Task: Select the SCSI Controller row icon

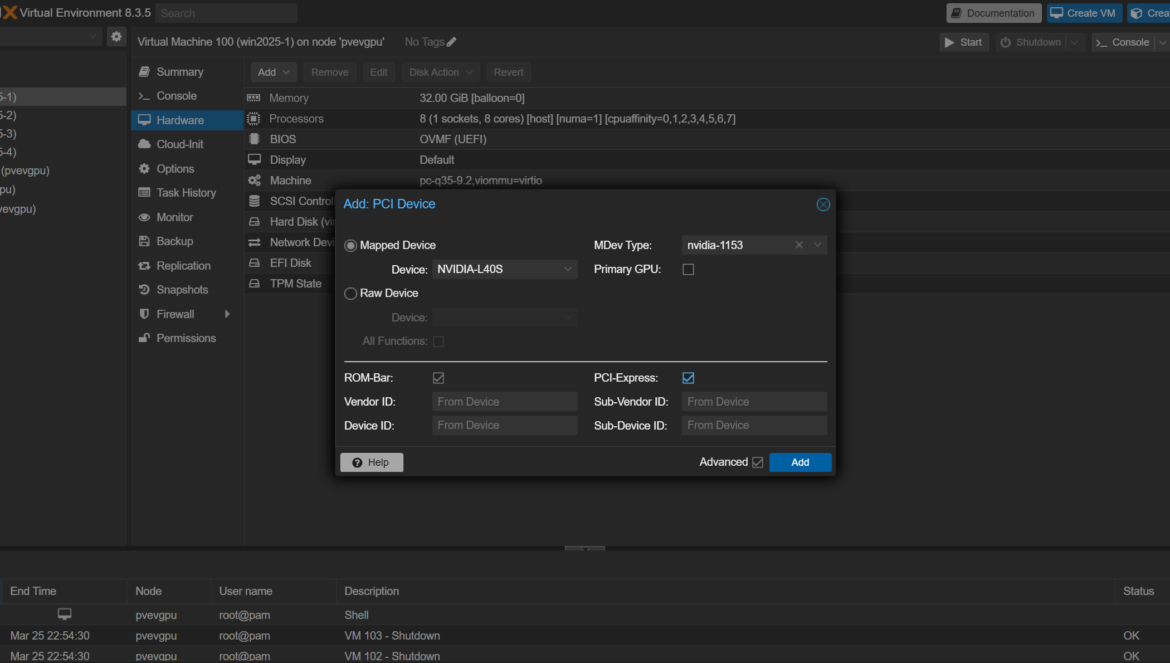Action: pos(254,201)
